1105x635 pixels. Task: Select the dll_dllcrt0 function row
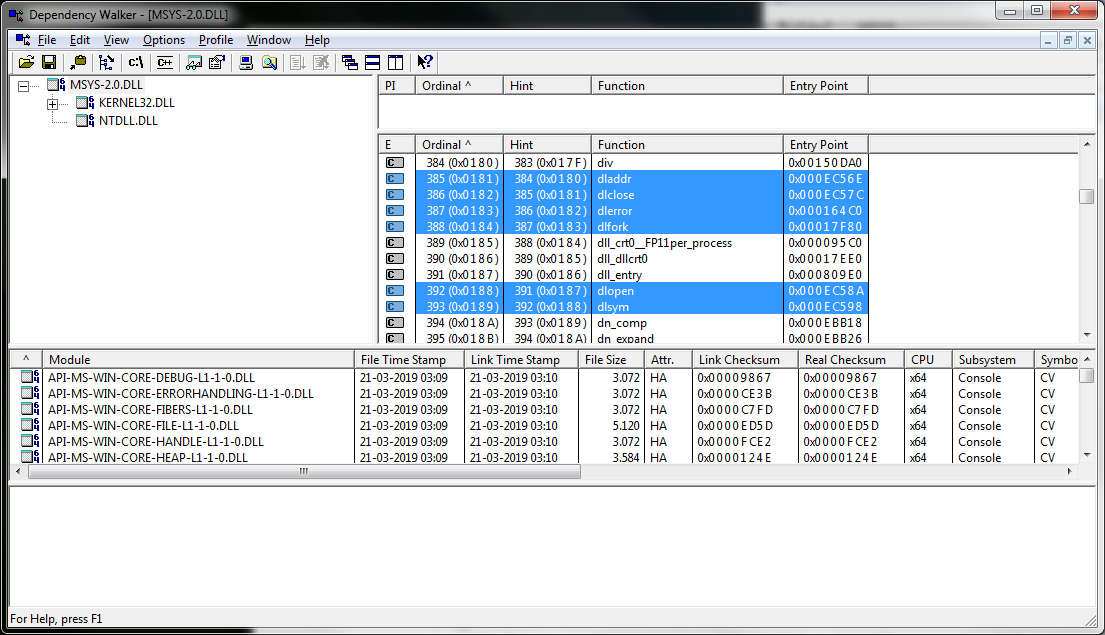click(623, 259)
